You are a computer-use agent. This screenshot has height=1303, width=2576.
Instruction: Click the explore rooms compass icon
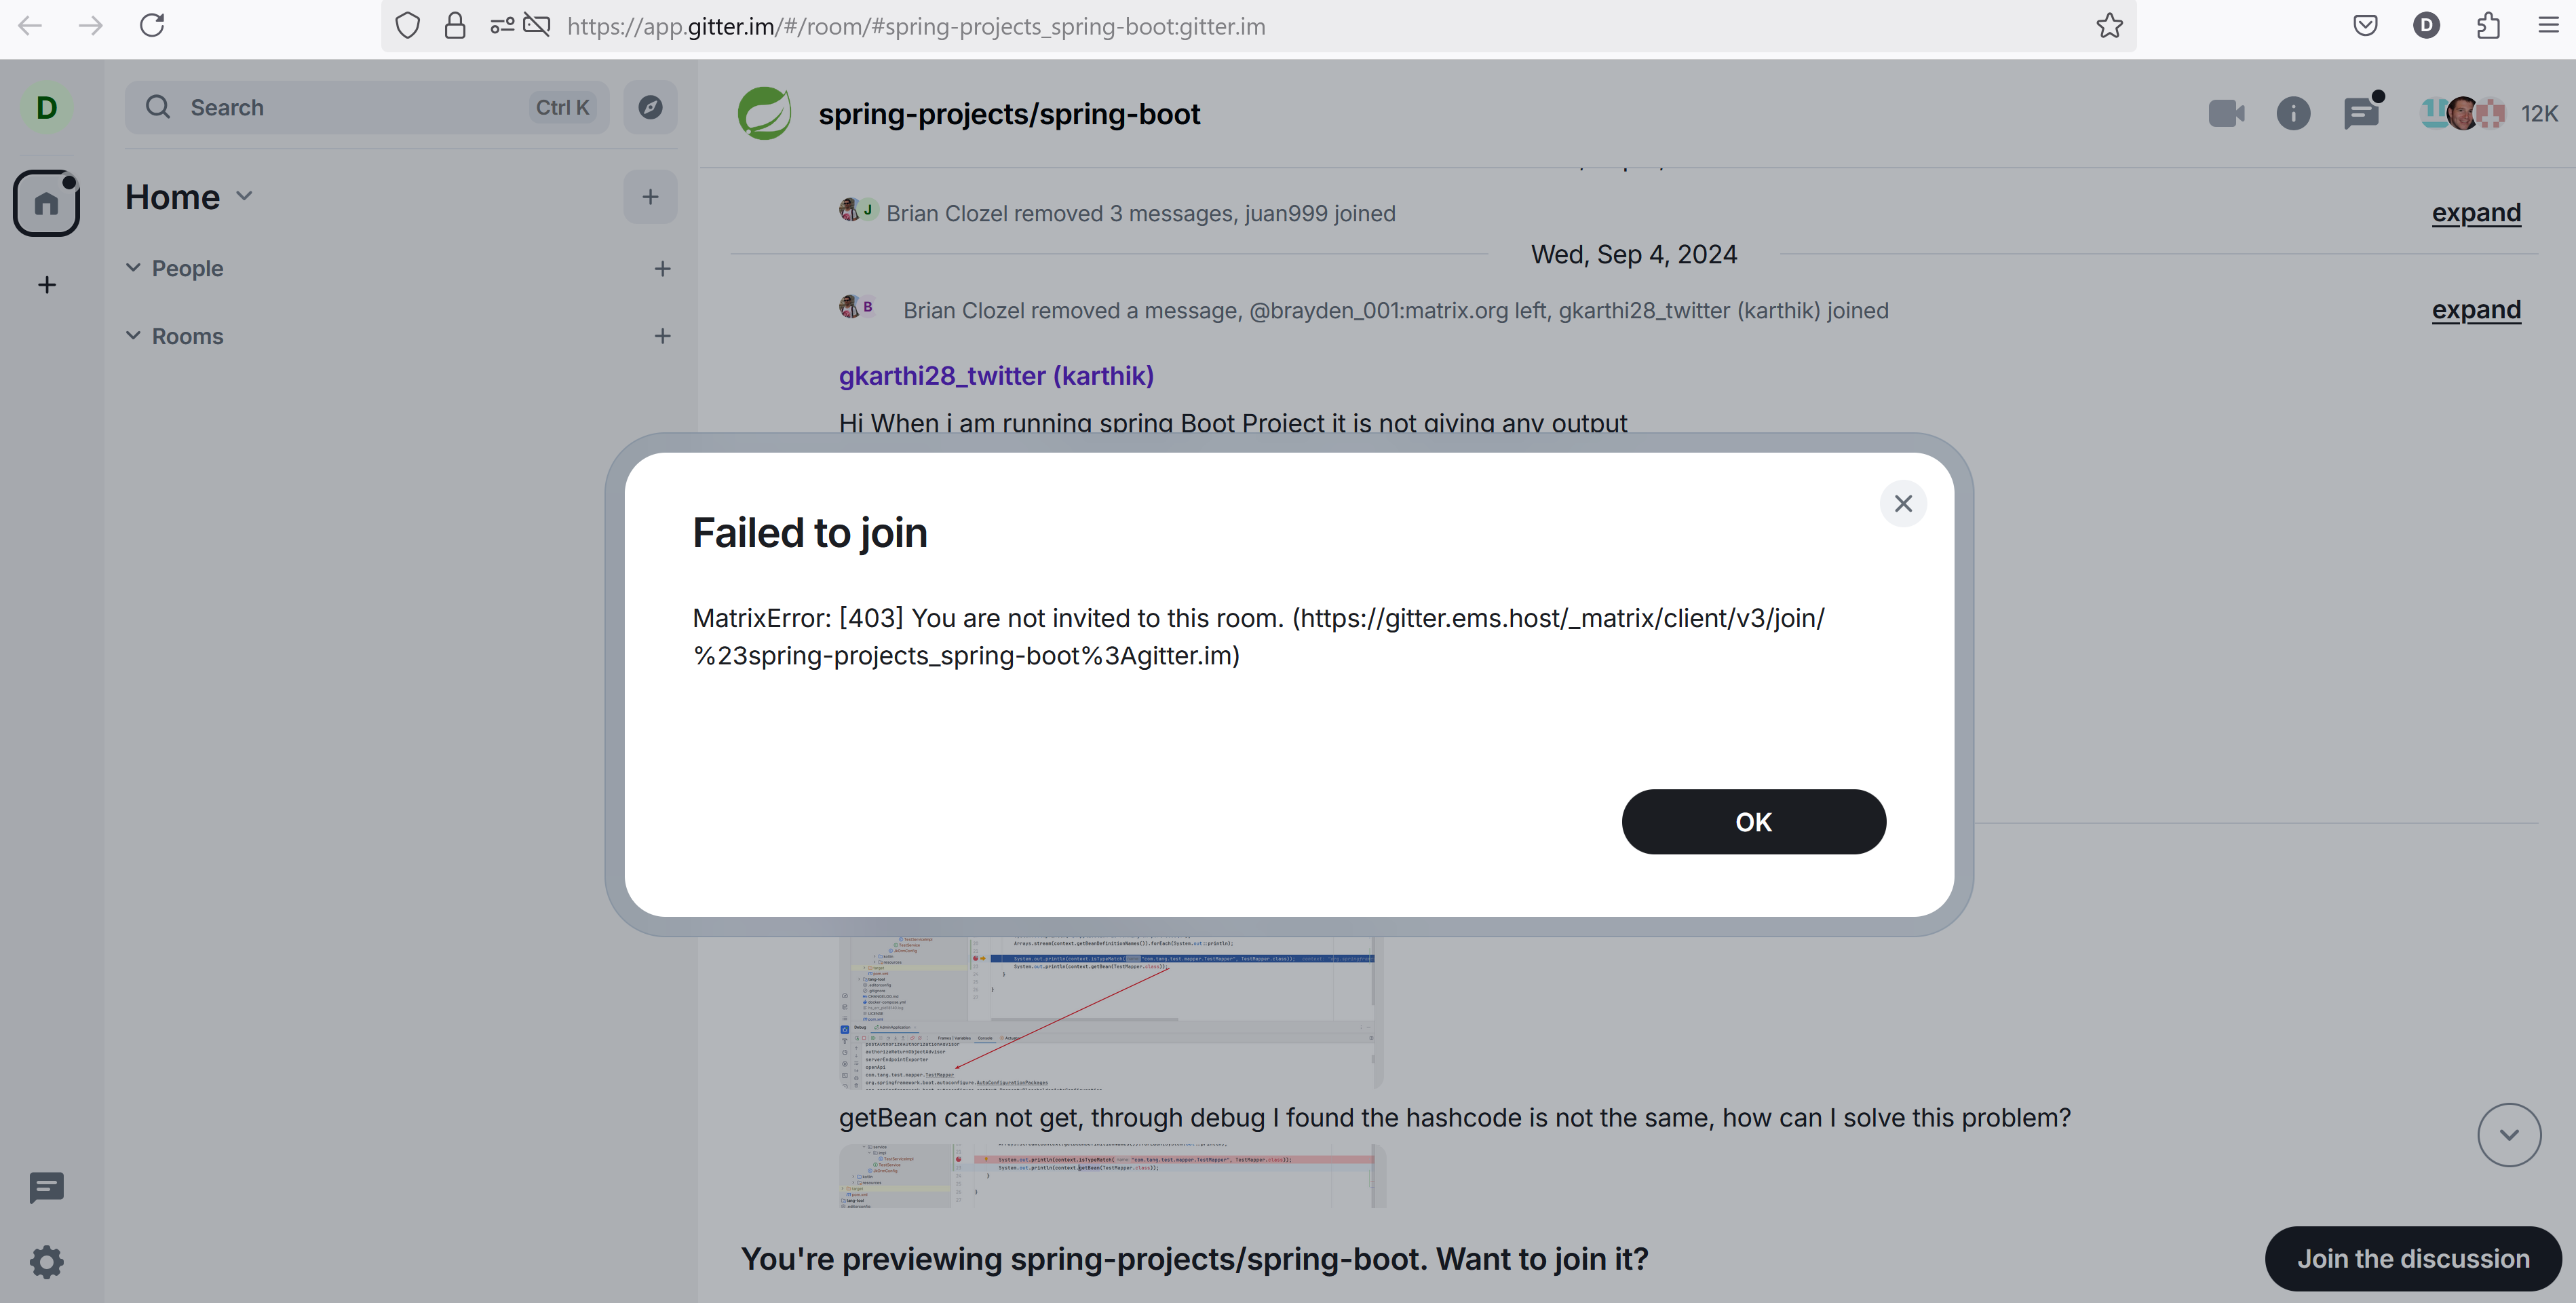[650, 107]
